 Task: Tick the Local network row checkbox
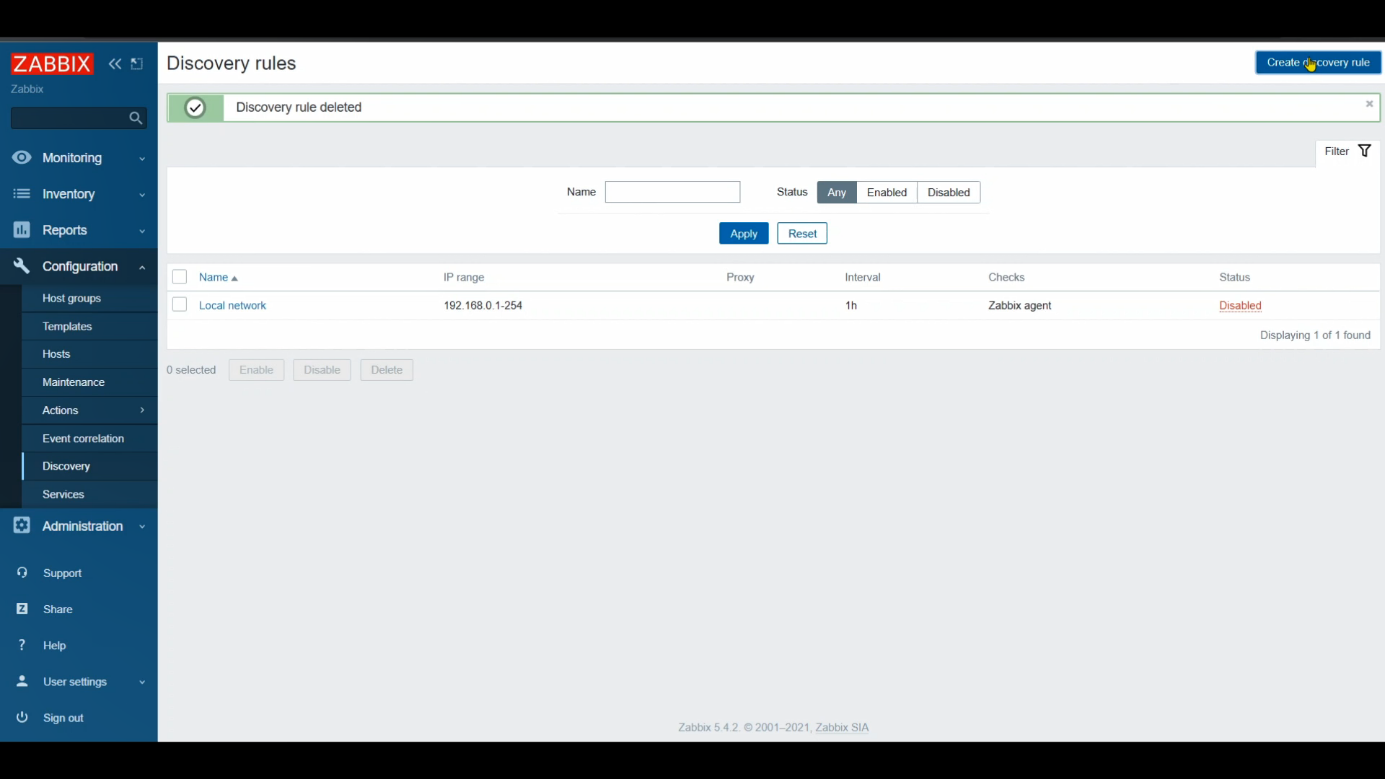[180, 305]
